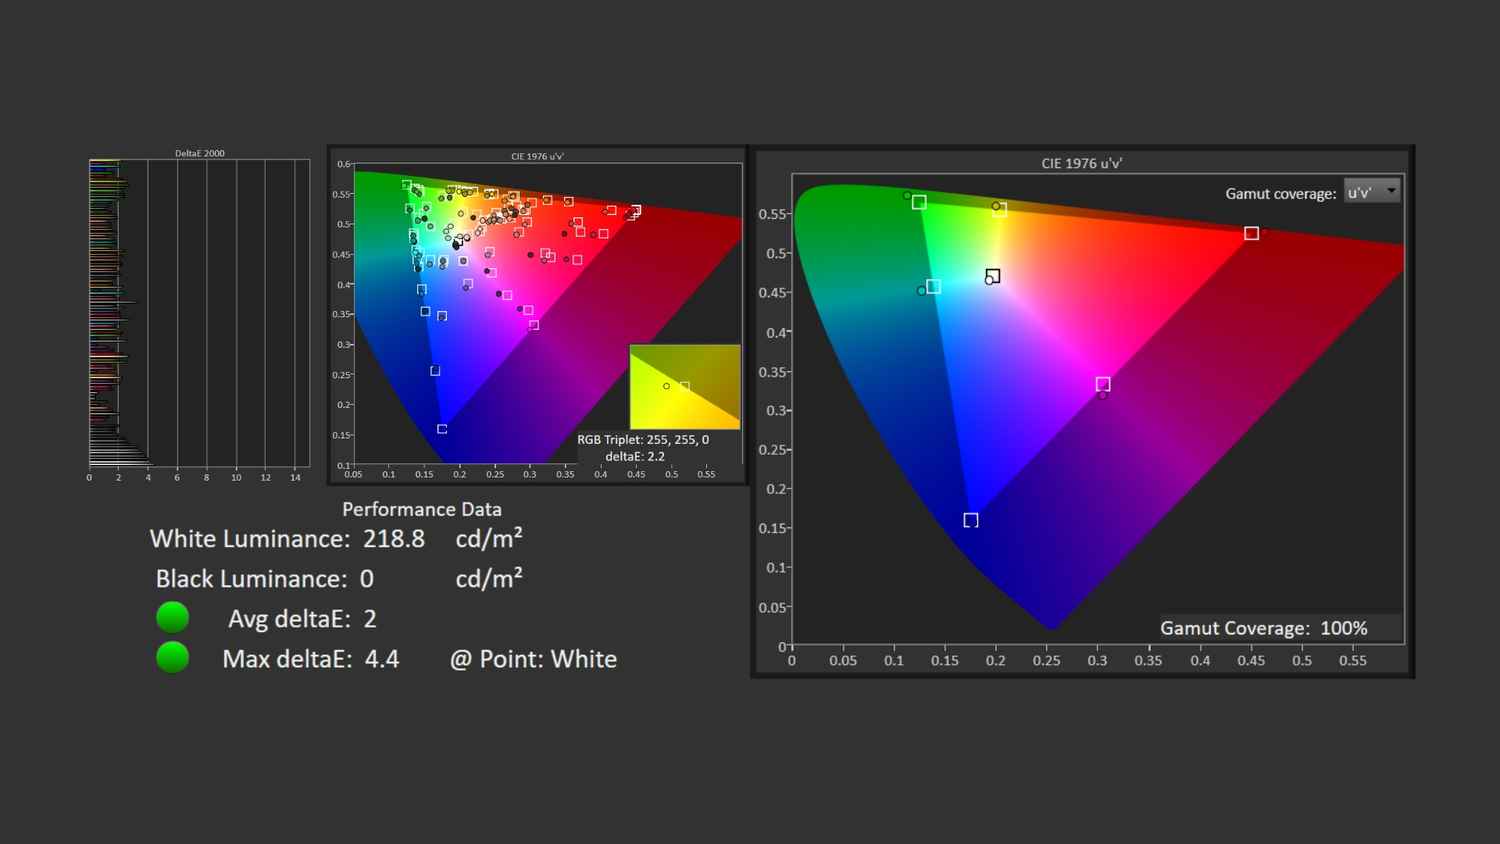Select the yellow secondary target square in large chart
1500x844 pixels.
pyautogui.click(x=999, y=210)
